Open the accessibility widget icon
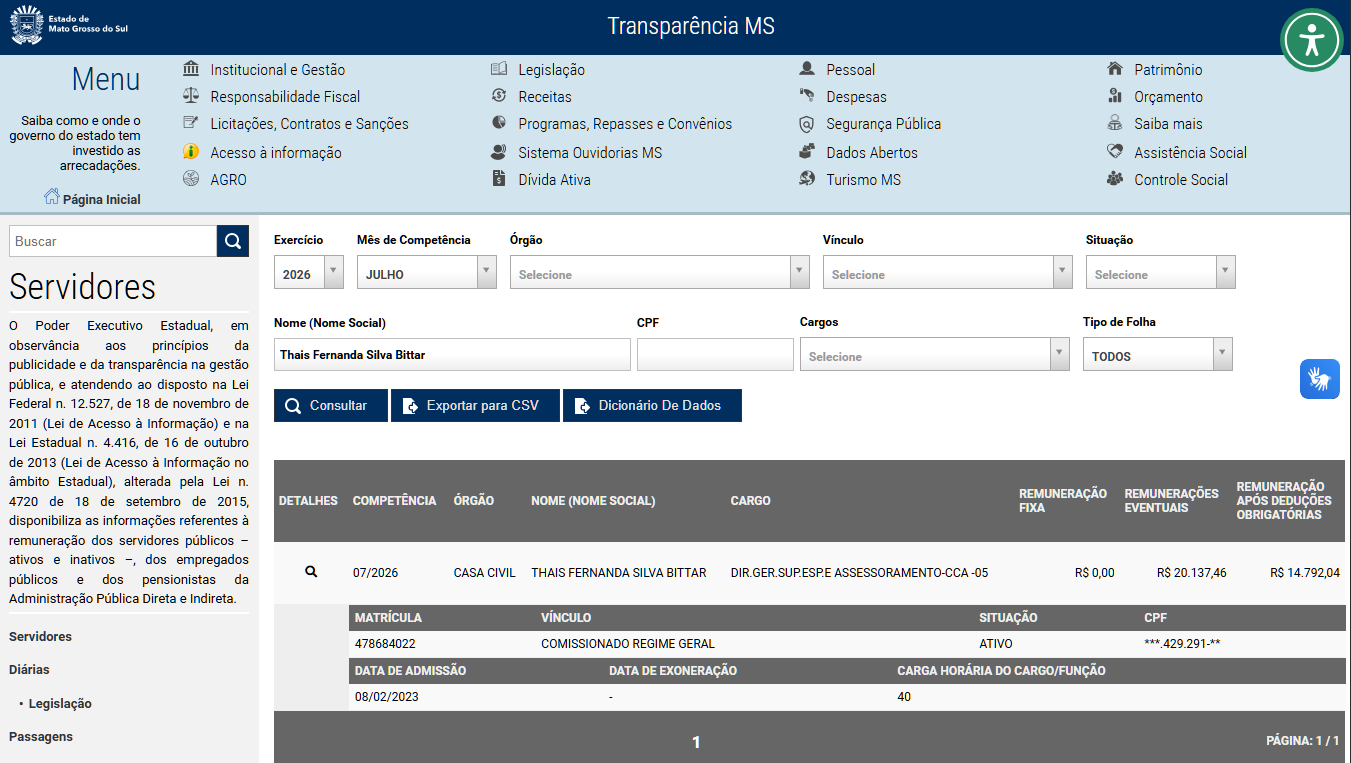The height and width of the screenshot is (763, 1351). click(x=1311, y=40)
